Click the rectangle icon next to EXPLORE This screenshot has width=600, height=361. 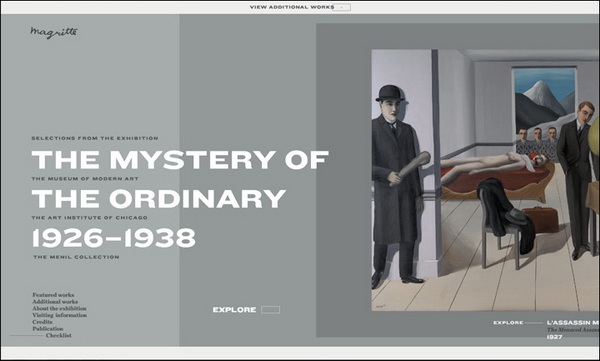click(271, 310)
